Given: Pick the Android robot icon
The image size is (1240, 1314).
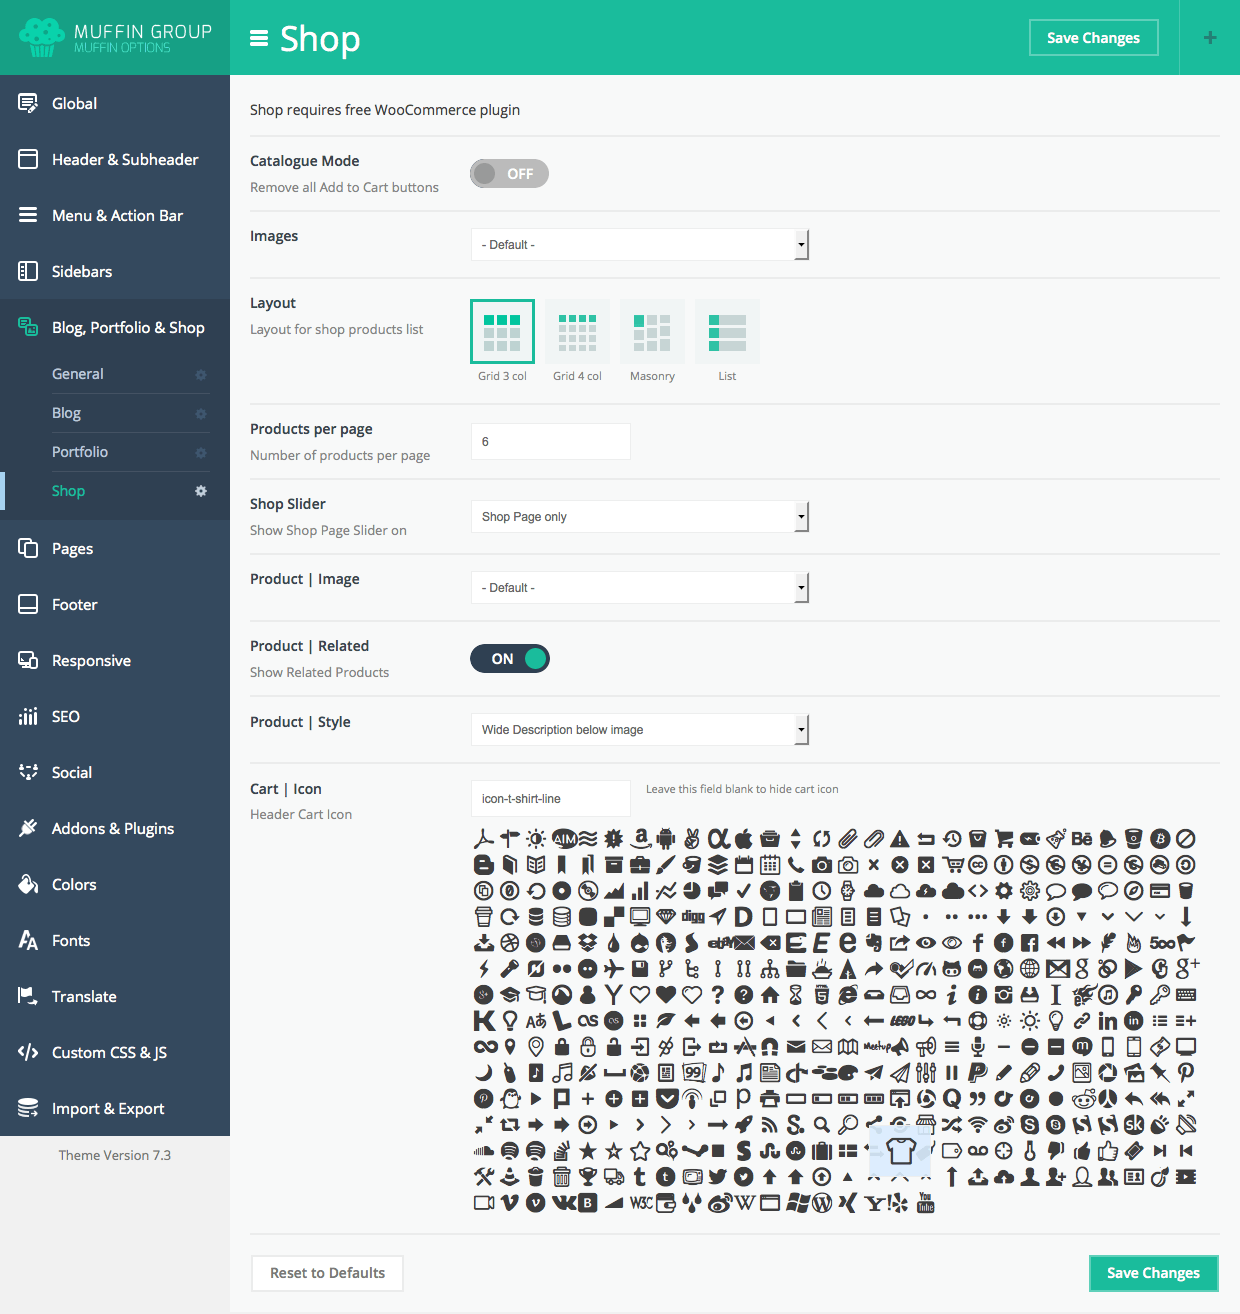Looking at the screenshot, I should pos(666,839).
